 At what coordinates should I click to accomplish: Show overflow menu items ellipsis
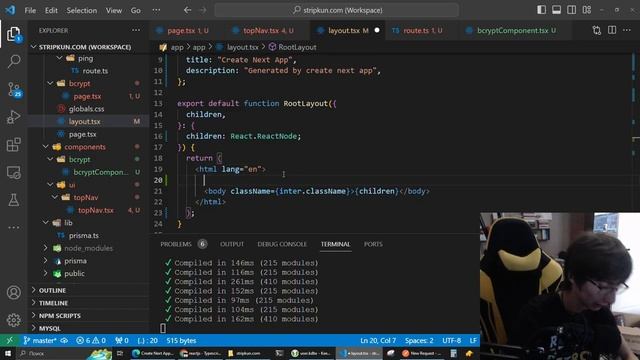[x=156, y=10]
